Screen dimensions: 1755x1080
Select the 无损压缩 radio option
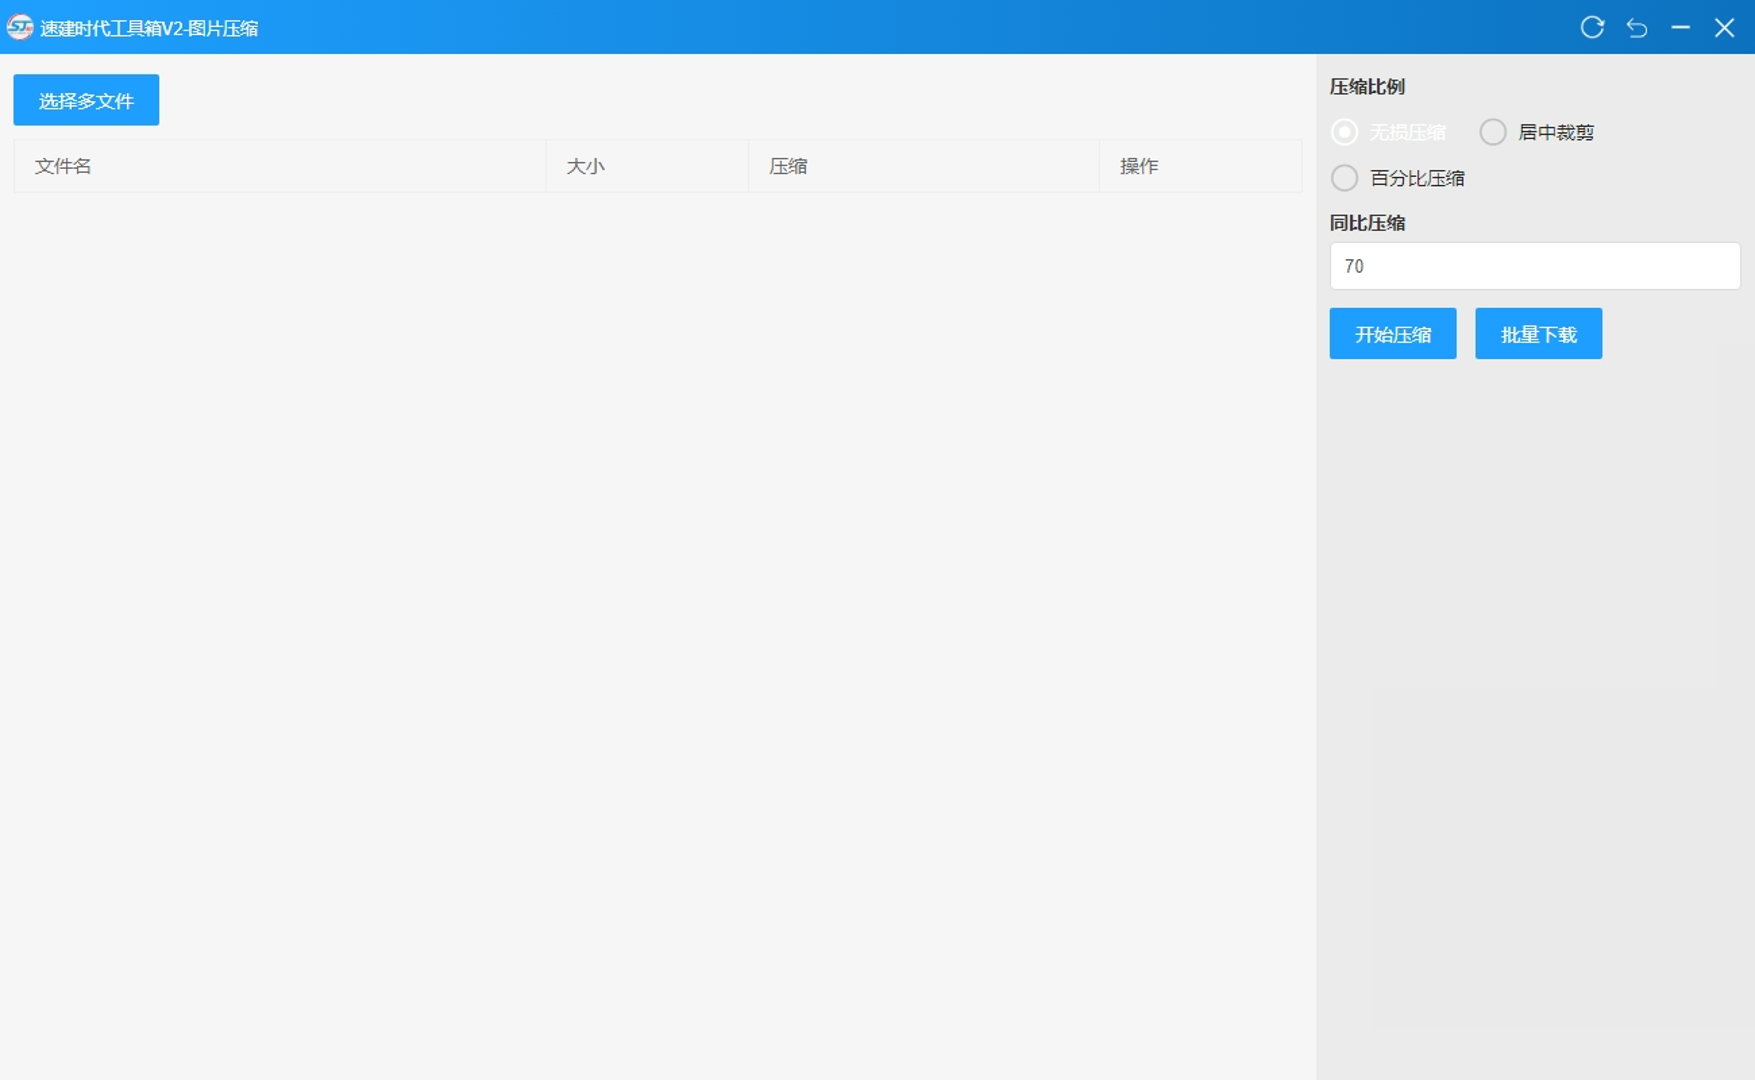1345,132
